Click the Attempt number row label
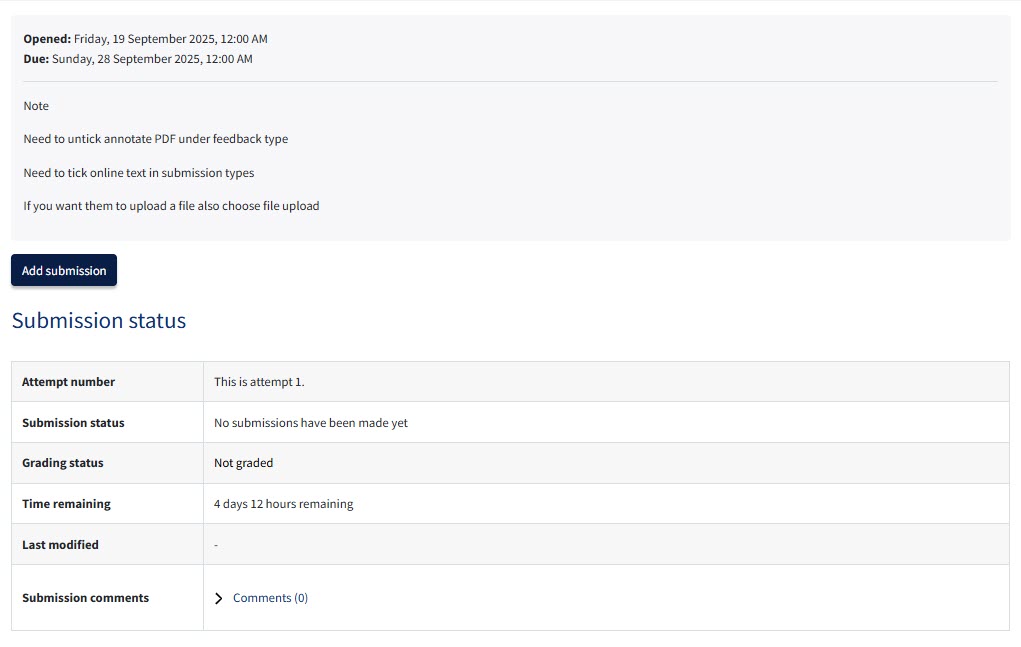This screenshot has height=647, width=1021. point(68,382)
